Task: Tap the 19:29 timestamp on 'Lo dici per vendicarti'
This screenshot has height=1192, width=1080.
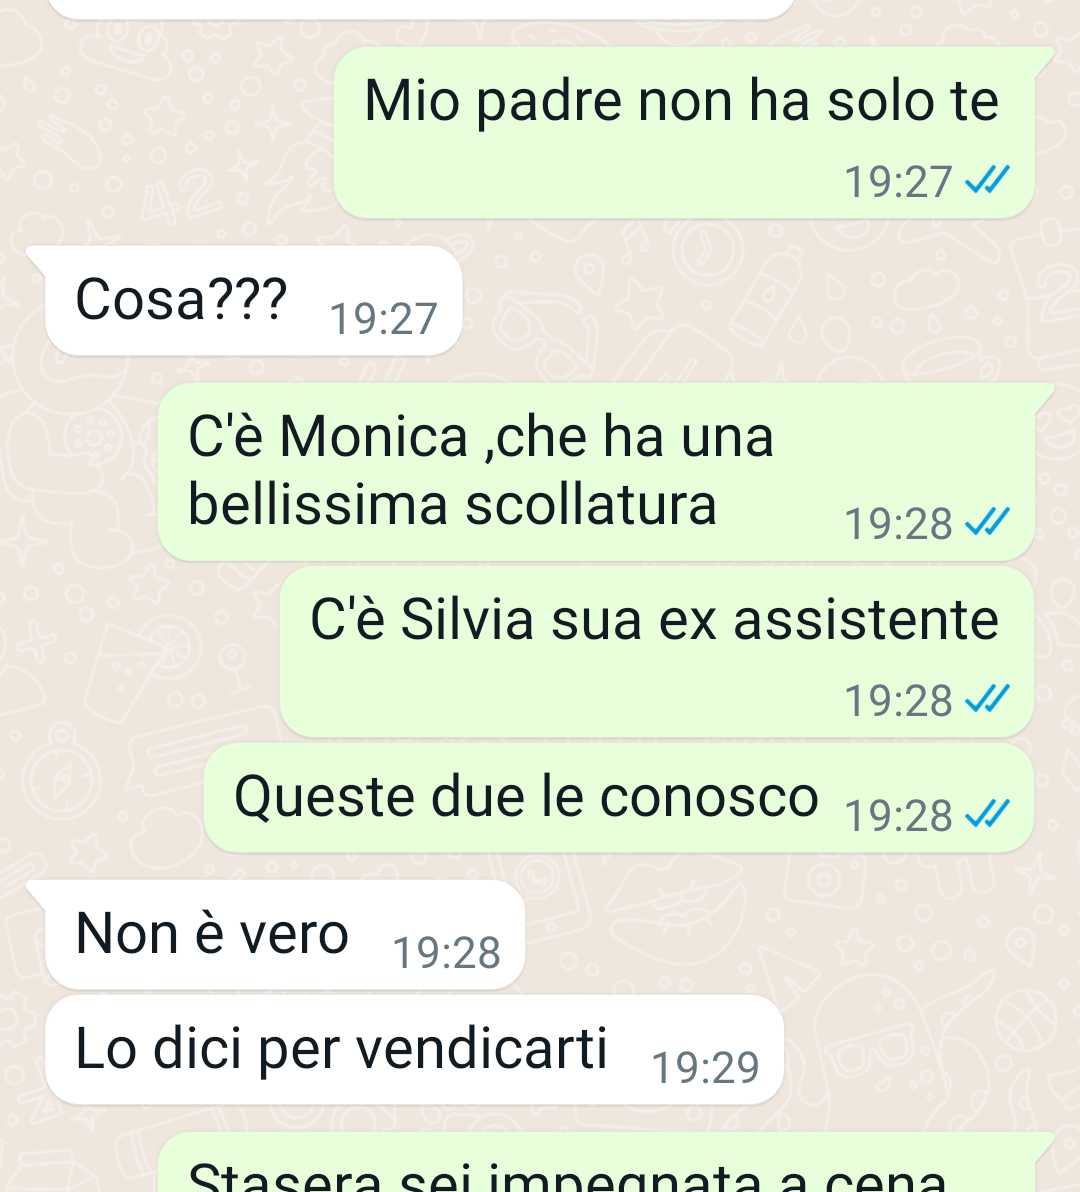Action: (x=705, y=1067)
